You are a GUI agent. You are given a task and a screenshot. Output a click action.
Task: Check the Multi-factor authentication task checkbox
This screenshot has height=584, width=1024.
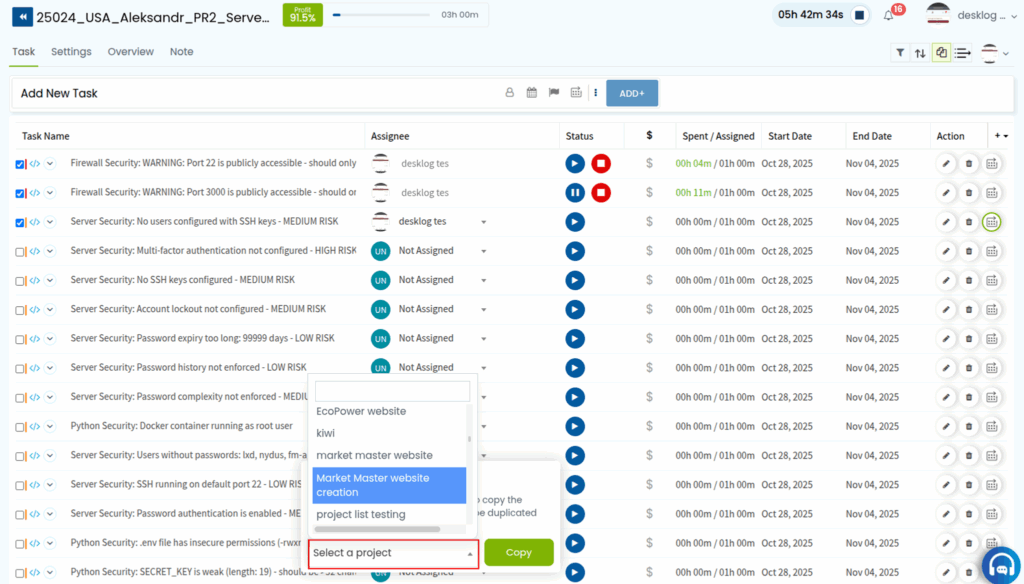click(x=20, y=252)
